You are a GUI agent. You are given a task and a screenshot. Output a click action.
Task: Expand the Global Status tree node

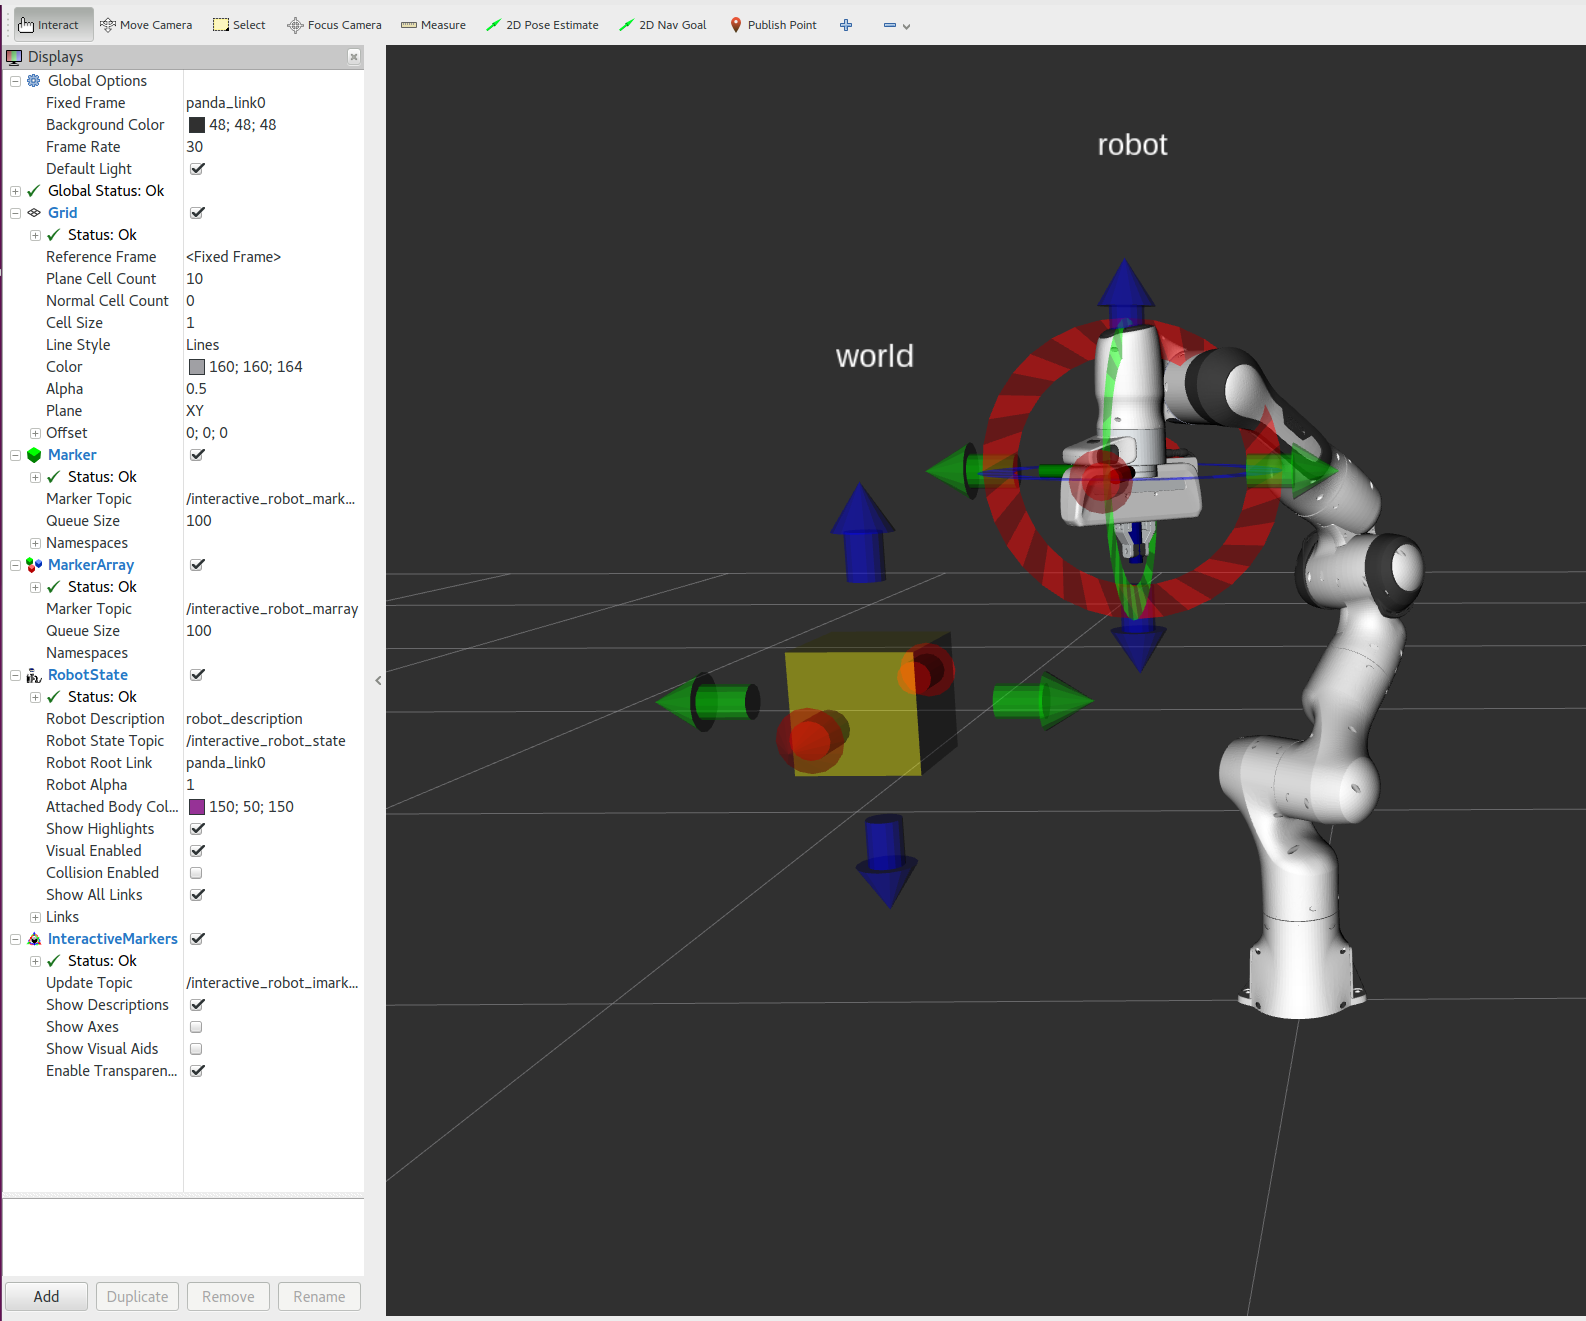coord(15,191)
